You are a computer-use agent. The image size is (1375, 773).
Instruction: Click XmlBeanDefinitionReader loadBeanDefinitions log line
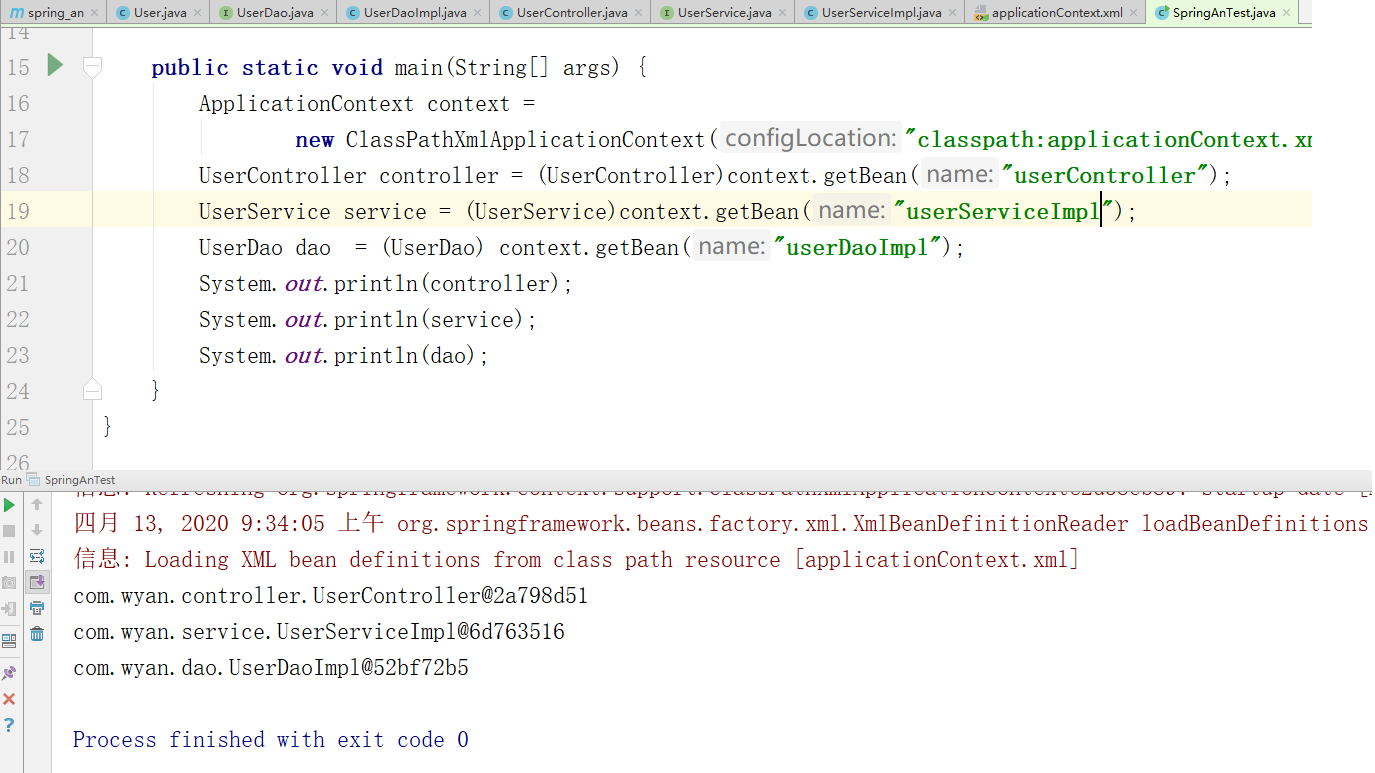click(x=721, y=524)
